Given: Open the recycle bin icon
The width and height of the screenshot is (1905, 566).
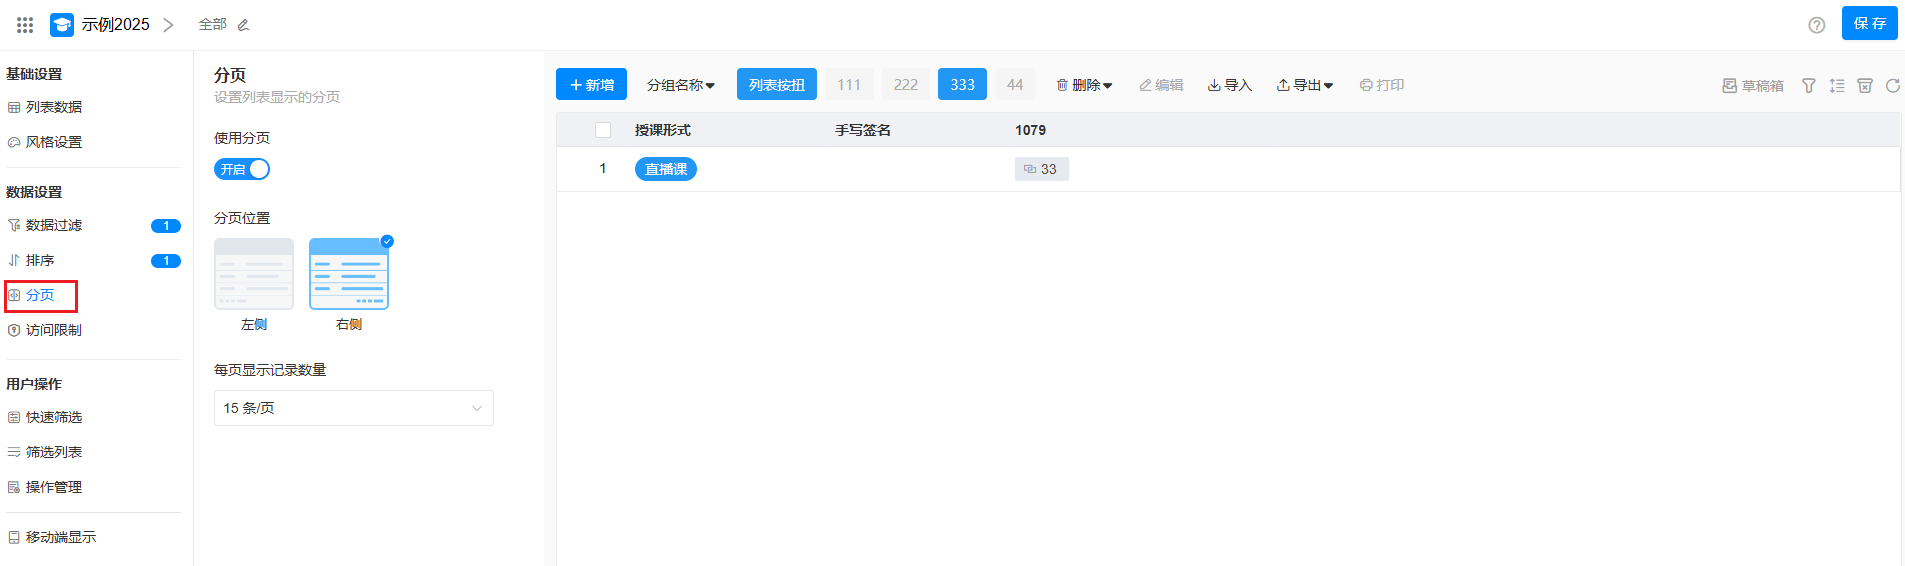Looking at the screenshot, I should (1864, 86).
